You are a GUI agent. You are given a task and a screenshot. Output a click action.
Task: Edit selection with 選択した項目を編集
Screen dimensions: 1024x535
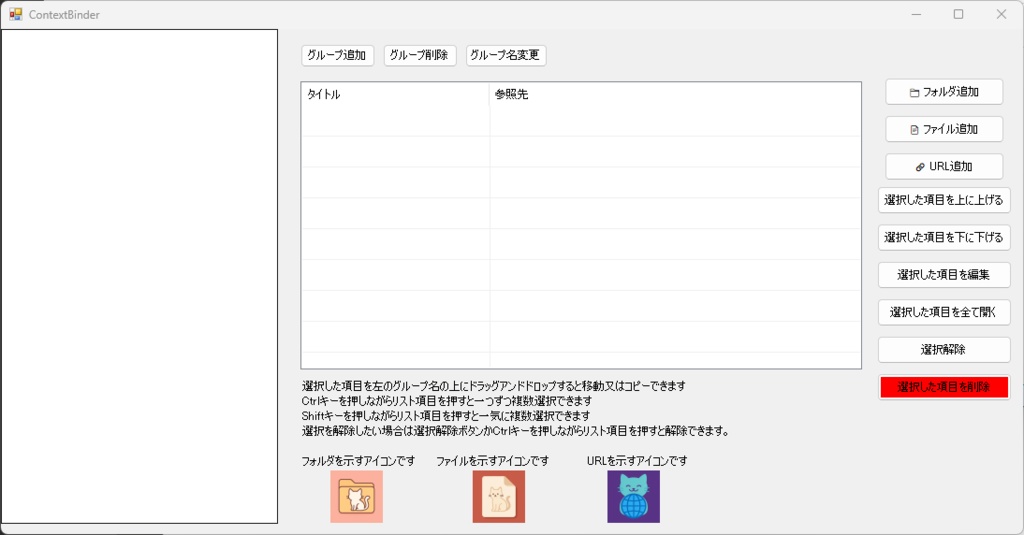pyautogui.click(x=944, y=275)
